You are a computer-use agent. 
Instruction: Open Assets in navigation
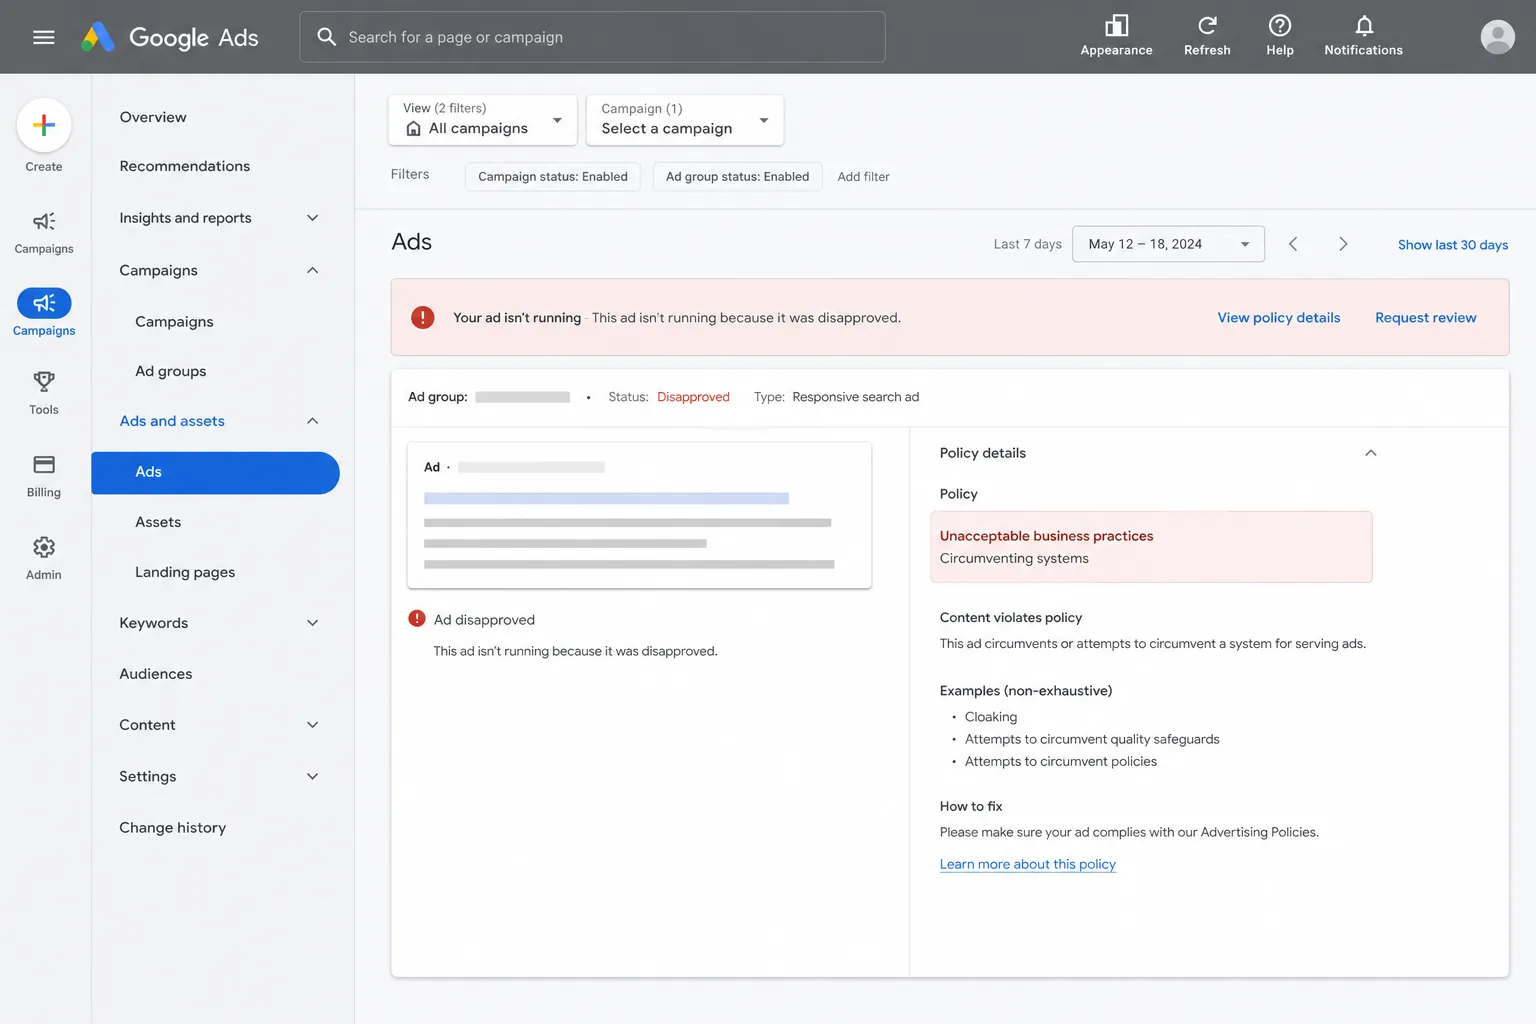tap(158, 522)
